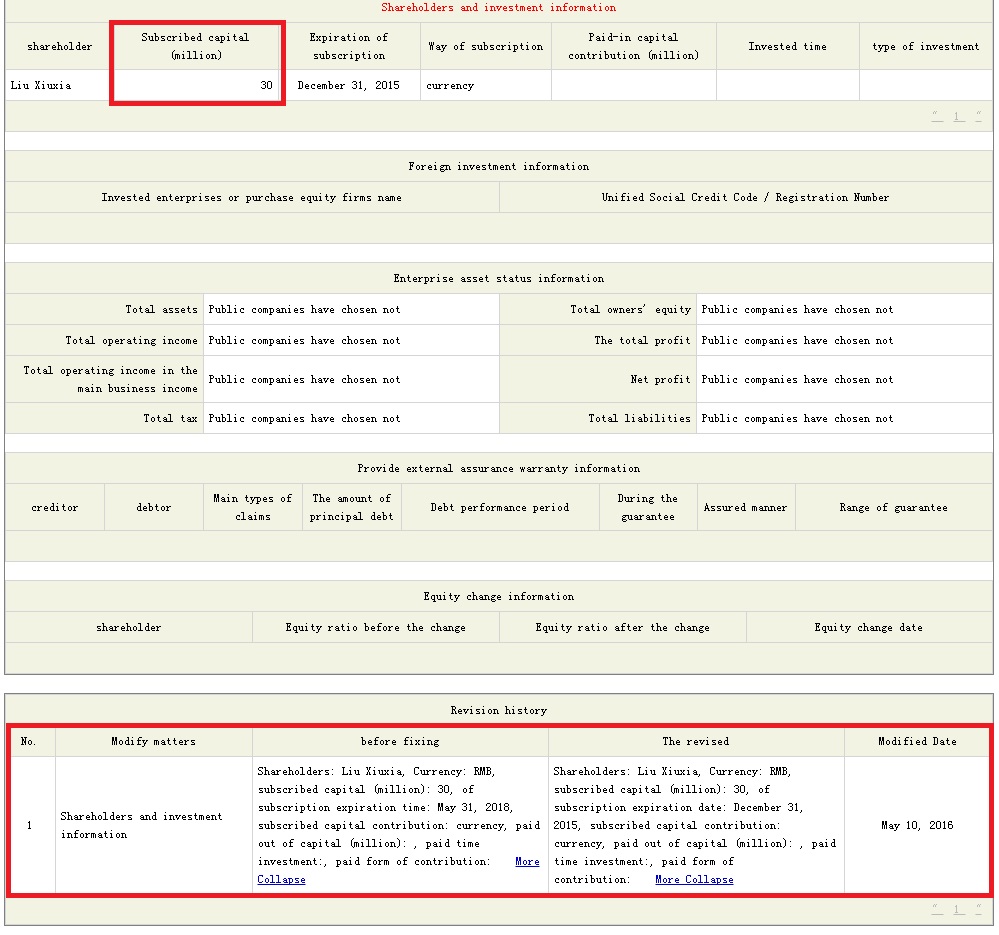The height and width of the screenshot is (935, 999).
Task: Click next page arrow under revision history
Action: [979, 909]
